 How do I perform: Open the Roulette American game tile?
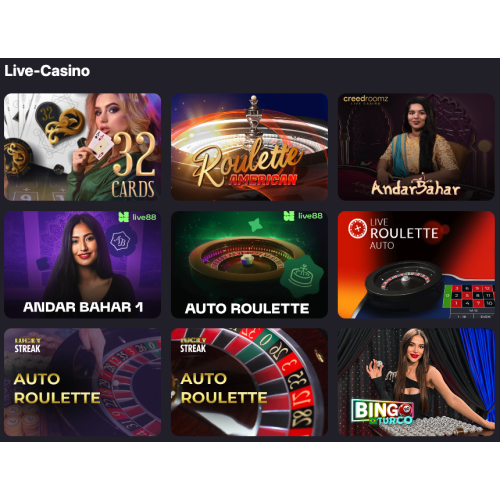tap(249, 147)
